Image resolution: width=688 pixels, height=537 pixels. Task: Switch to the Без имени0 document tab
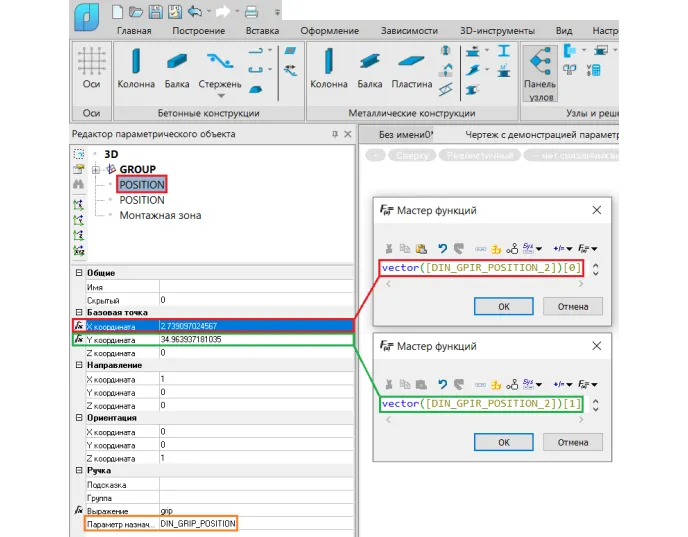(x=406, y=135)
